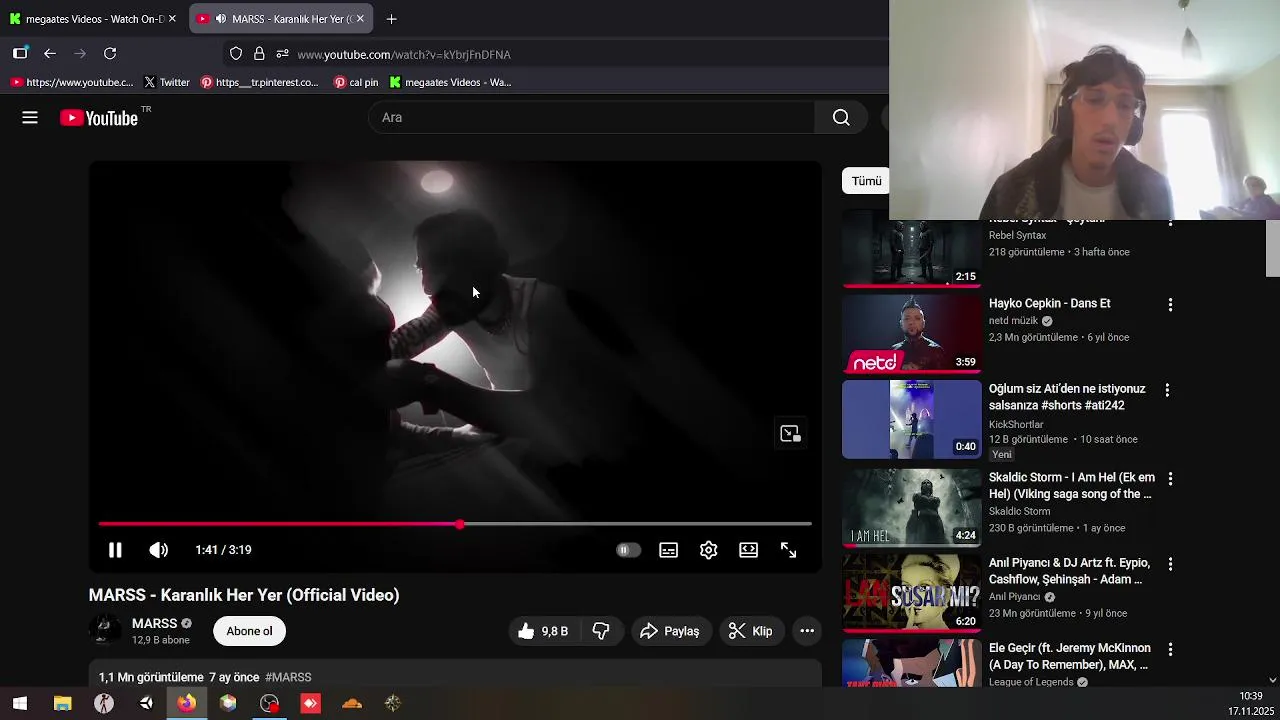This screenshot has width=1280, height=720.
Task: Click KickShortlar channel name
Action: [x=1016, y=424]
